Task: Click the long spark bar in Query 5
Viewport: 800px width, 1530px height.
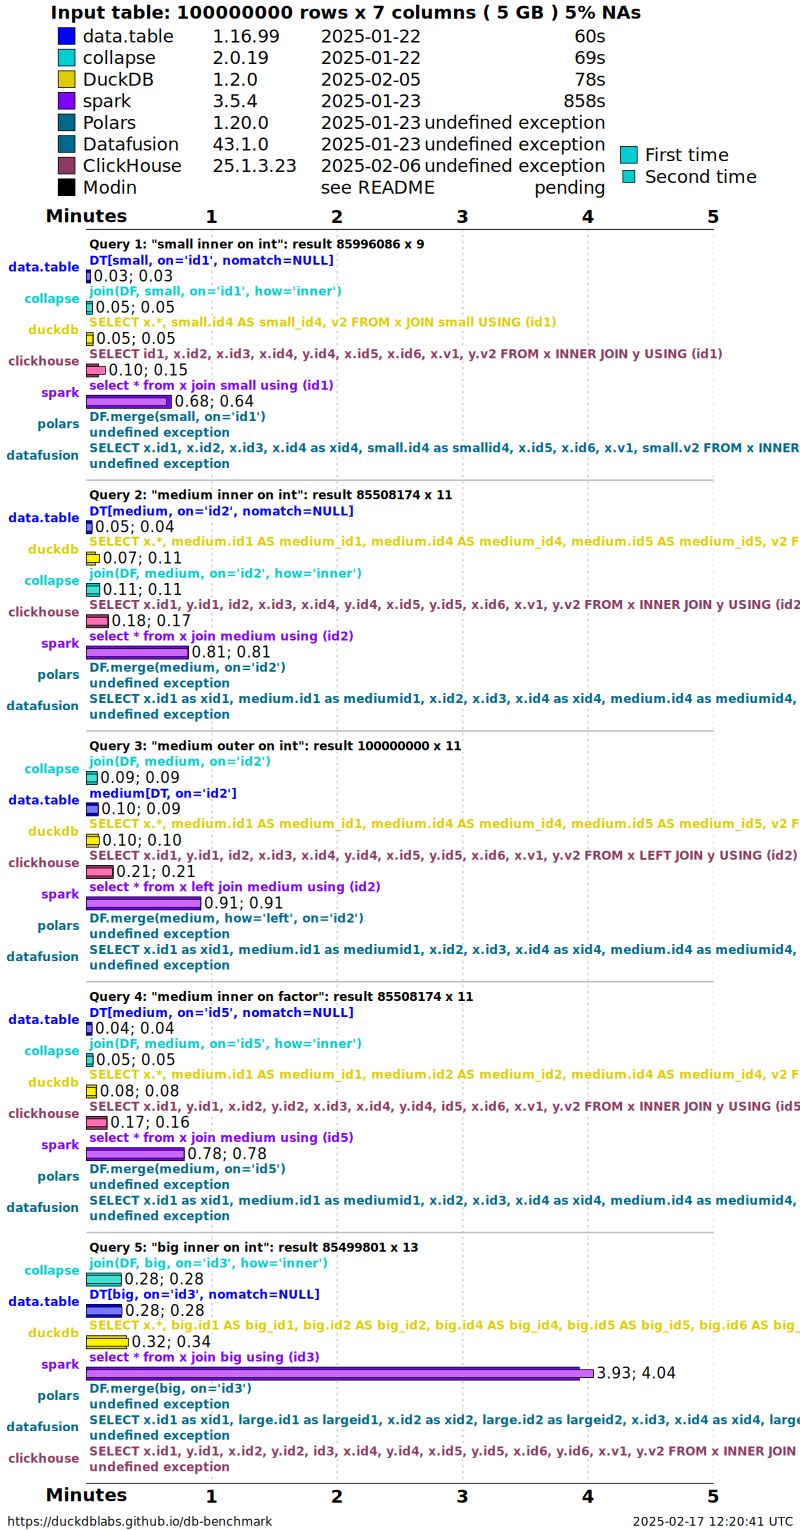Action: point(340,1373)
